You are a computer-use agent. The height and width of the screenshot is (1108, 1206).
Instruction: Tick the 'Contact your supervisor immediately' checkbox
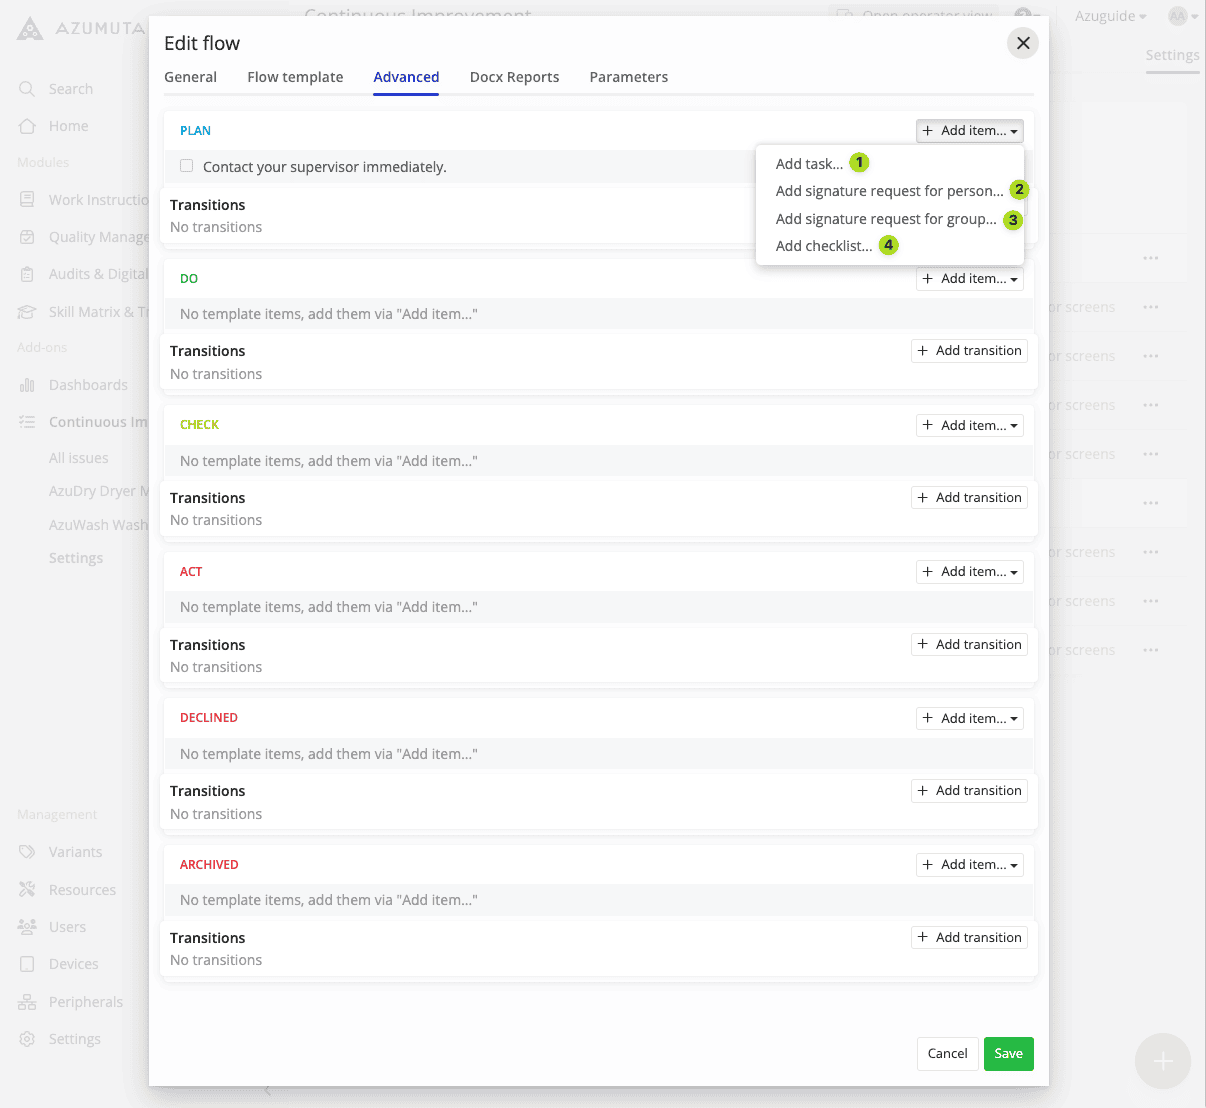(187, 166)
